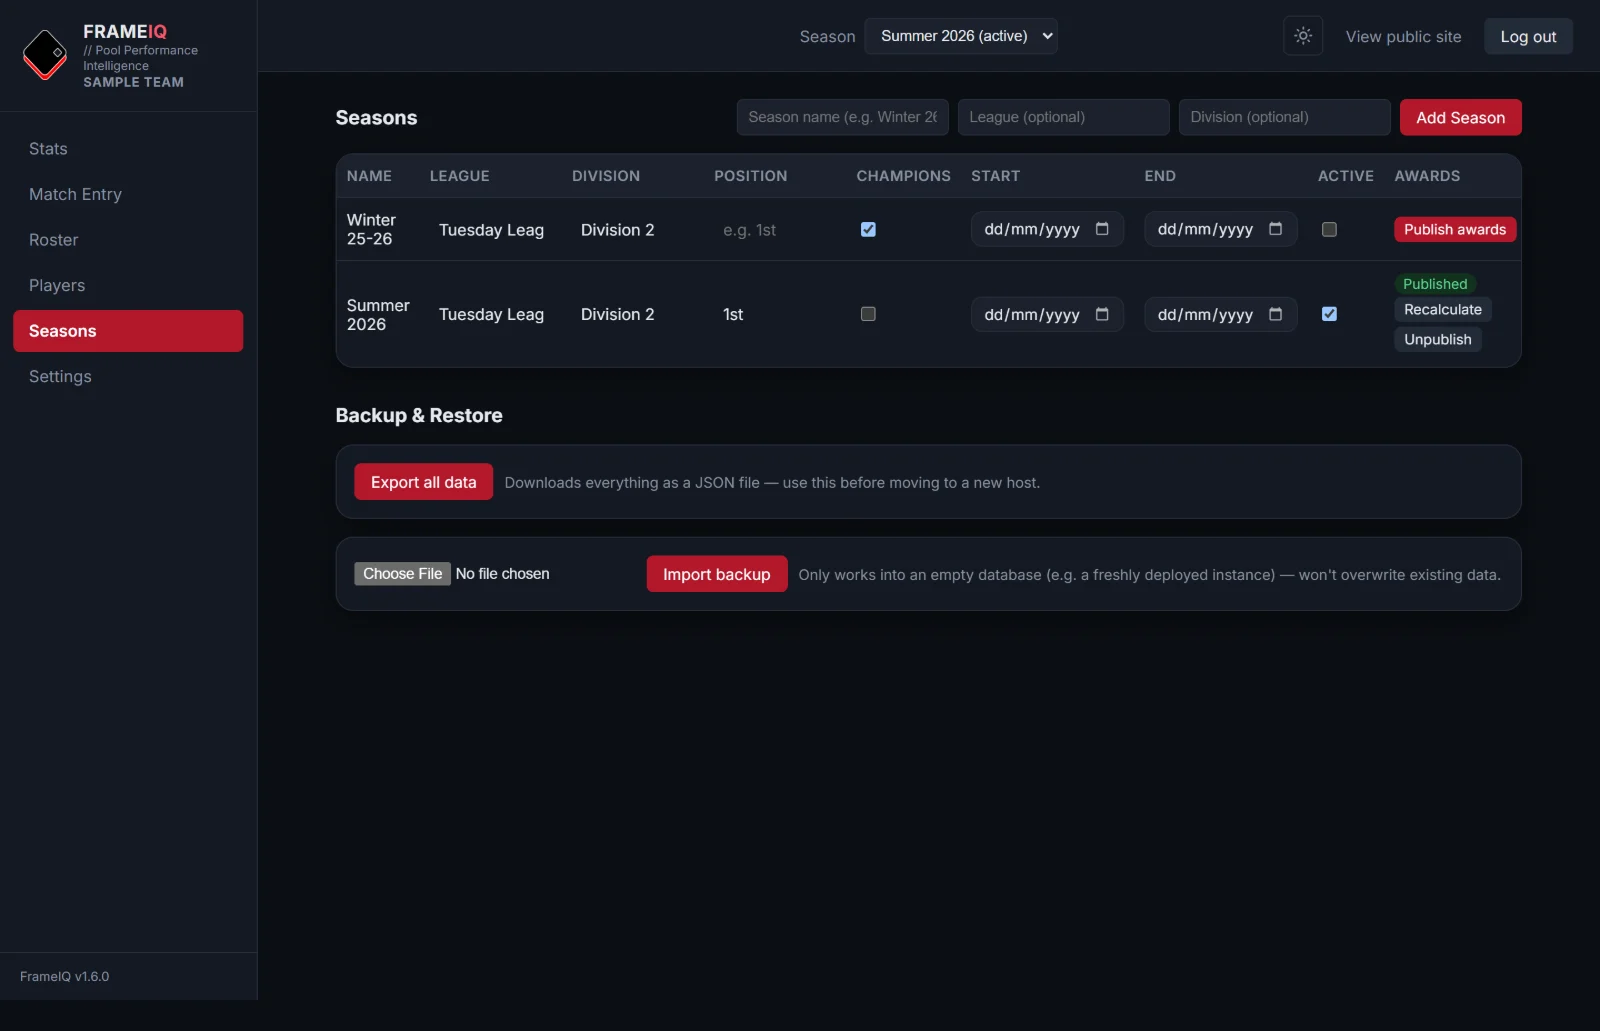Image resolution: width=1600 pixels, height=1031 pixels.
Task: Go to Match Entry page
Action: [128, 194]
